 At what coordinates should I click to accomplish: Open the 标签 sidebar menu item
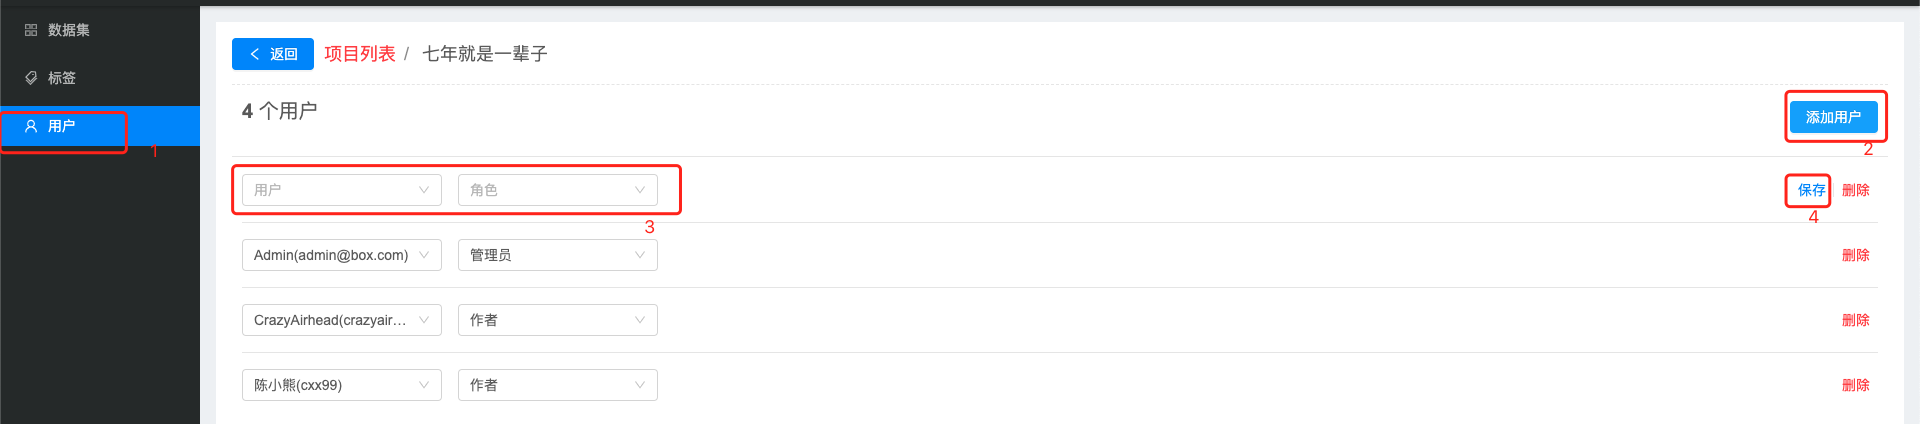tap(61, 78)
